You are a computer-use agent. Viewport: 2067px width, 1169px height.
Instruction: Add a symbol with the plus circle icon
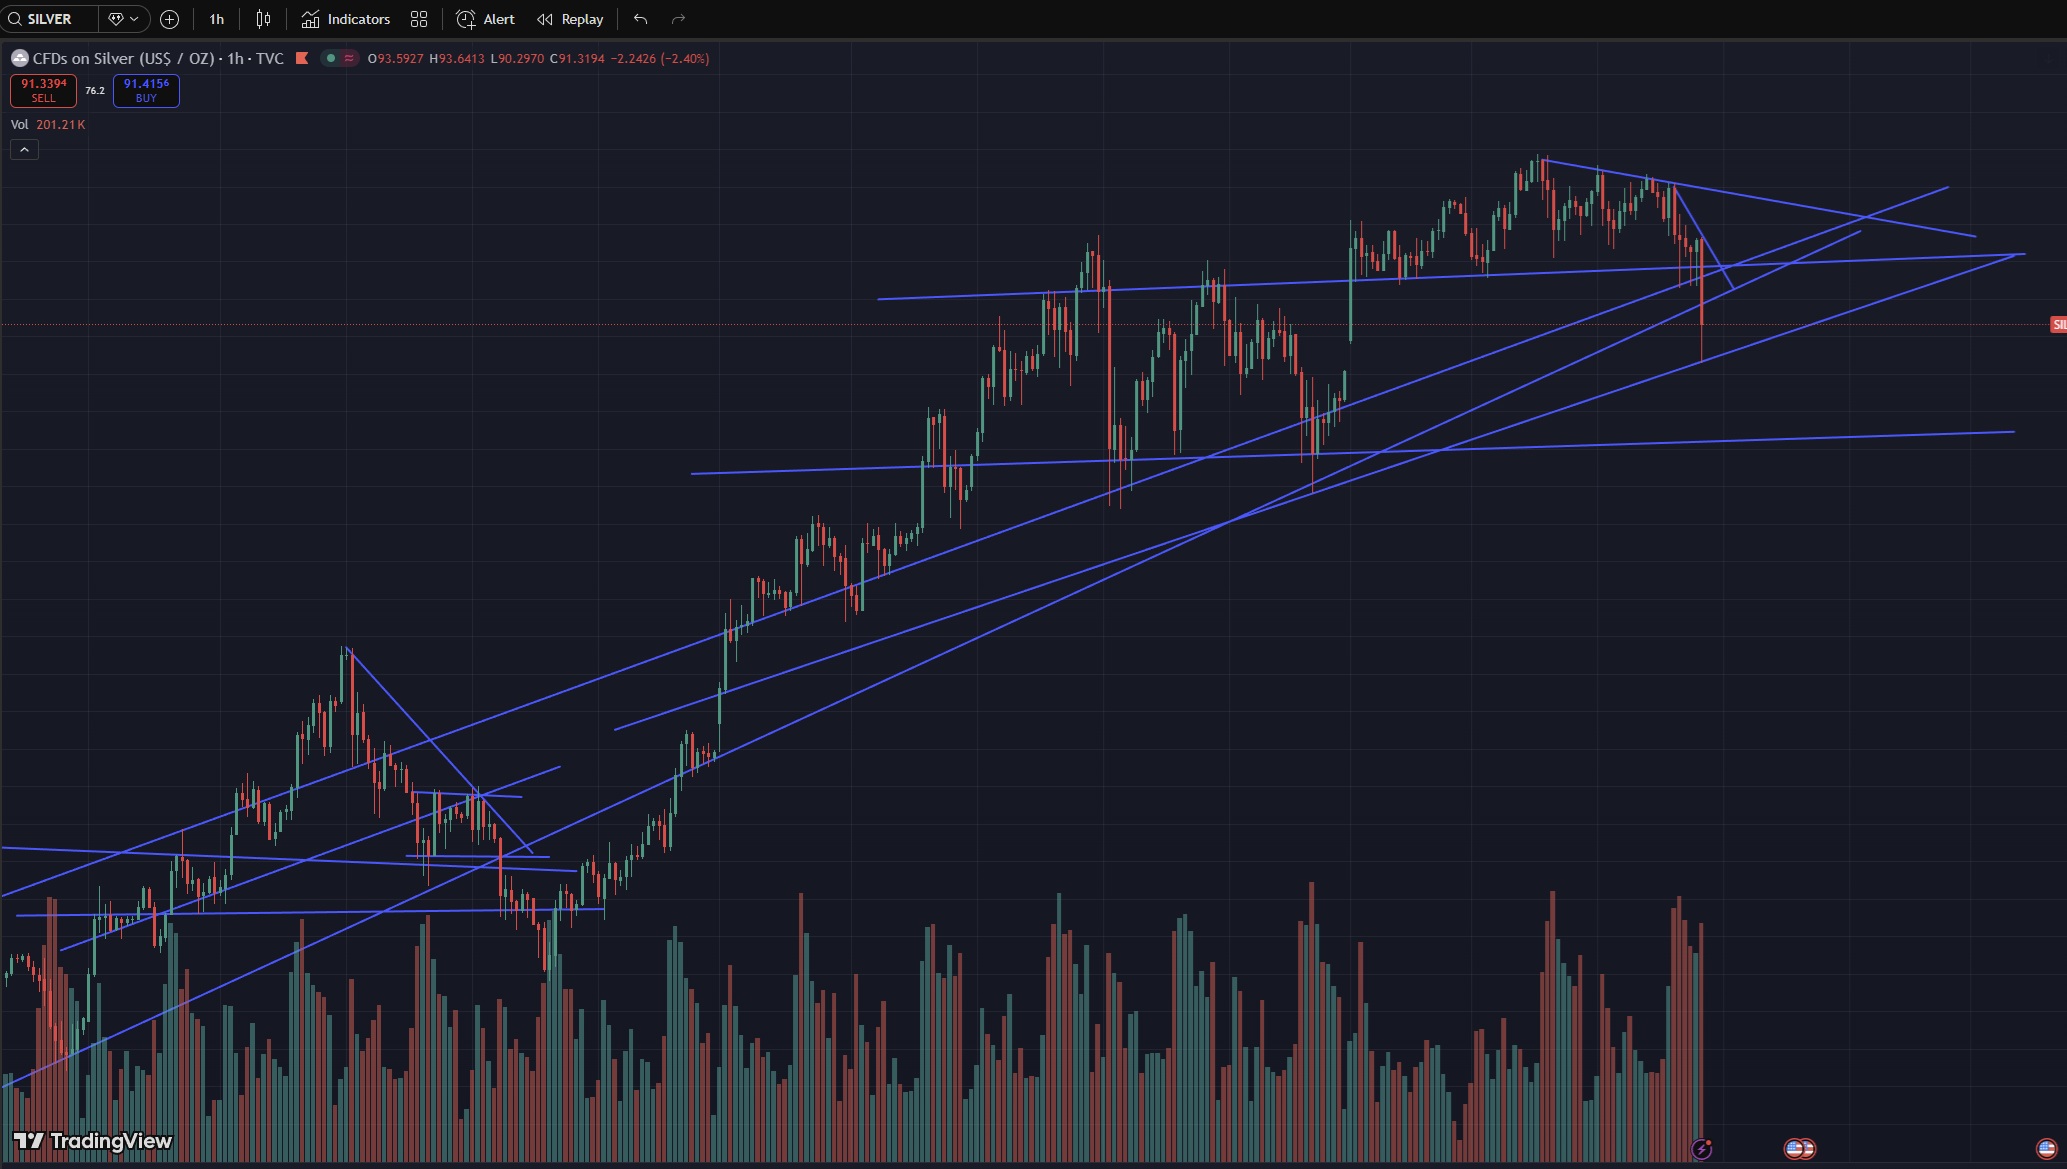170,19
